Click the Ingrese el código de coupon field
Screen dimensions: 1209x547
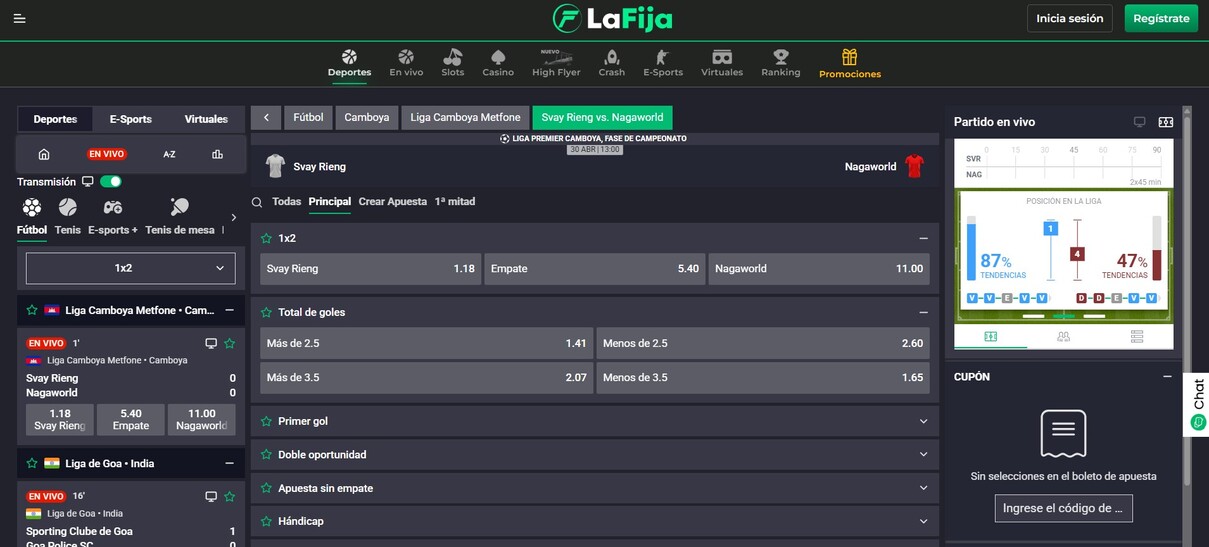coord(1063,508)
